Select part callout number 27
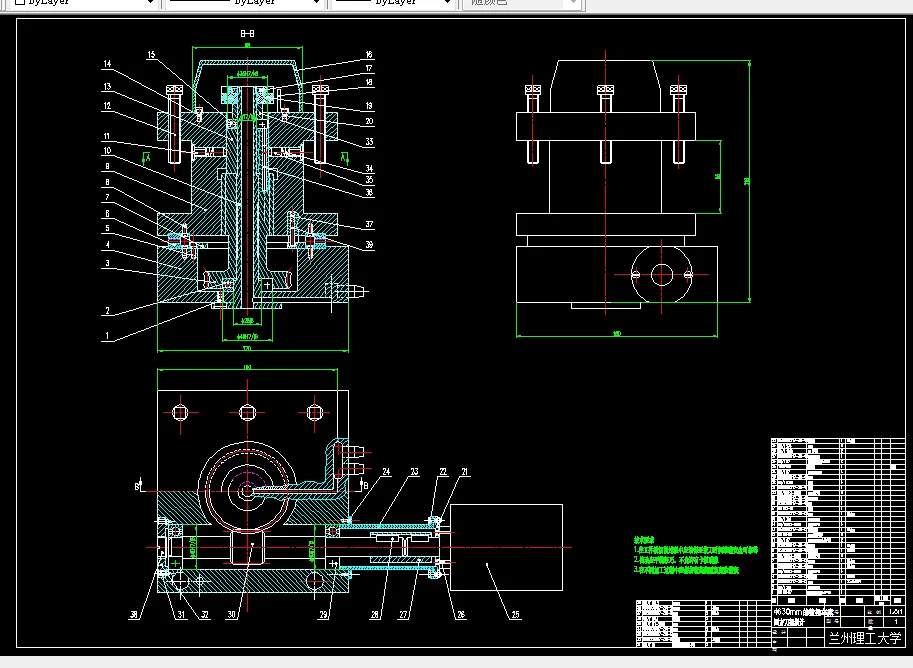The width and height of the screenshot is (913, 668). pyautogui.click(x=403, y=614)
